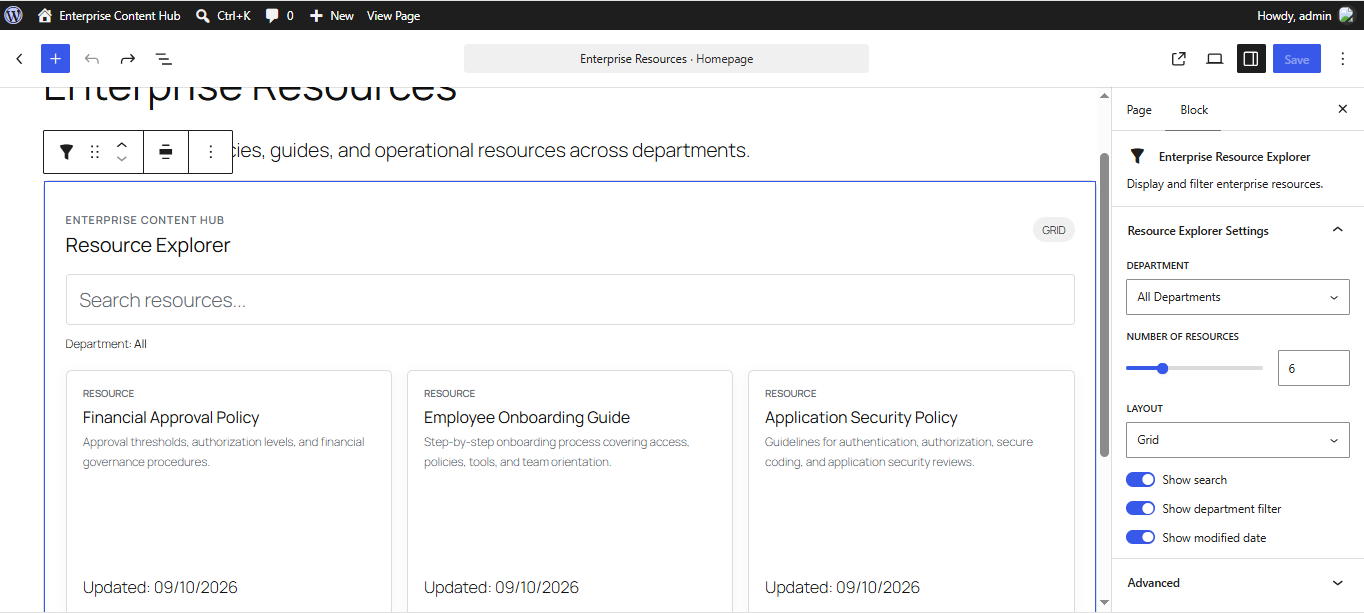Click Financial Approval Policy card title

[171, 418]
